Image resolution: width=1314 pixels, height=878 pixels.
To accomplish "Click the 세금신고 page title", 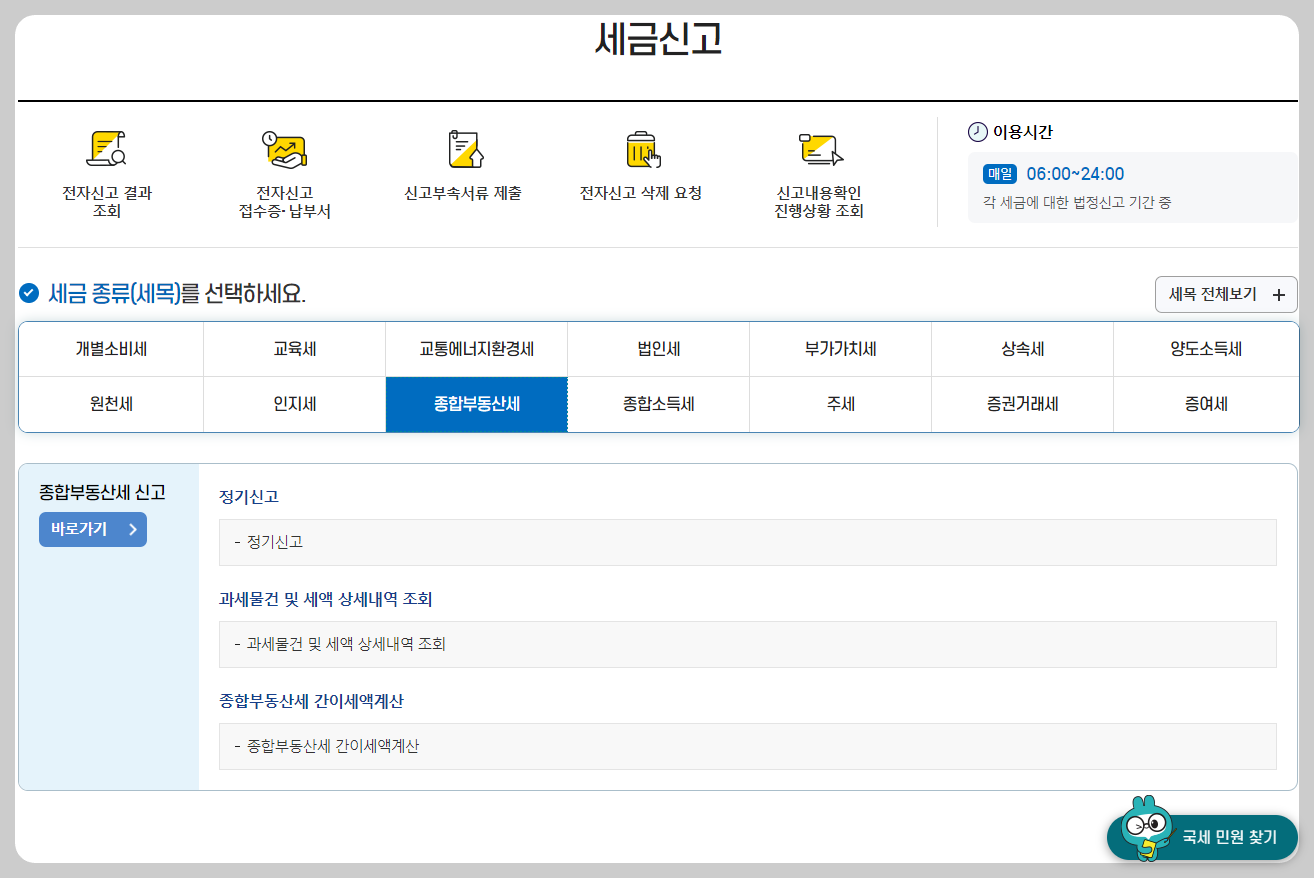I will [x=657, y=39].
